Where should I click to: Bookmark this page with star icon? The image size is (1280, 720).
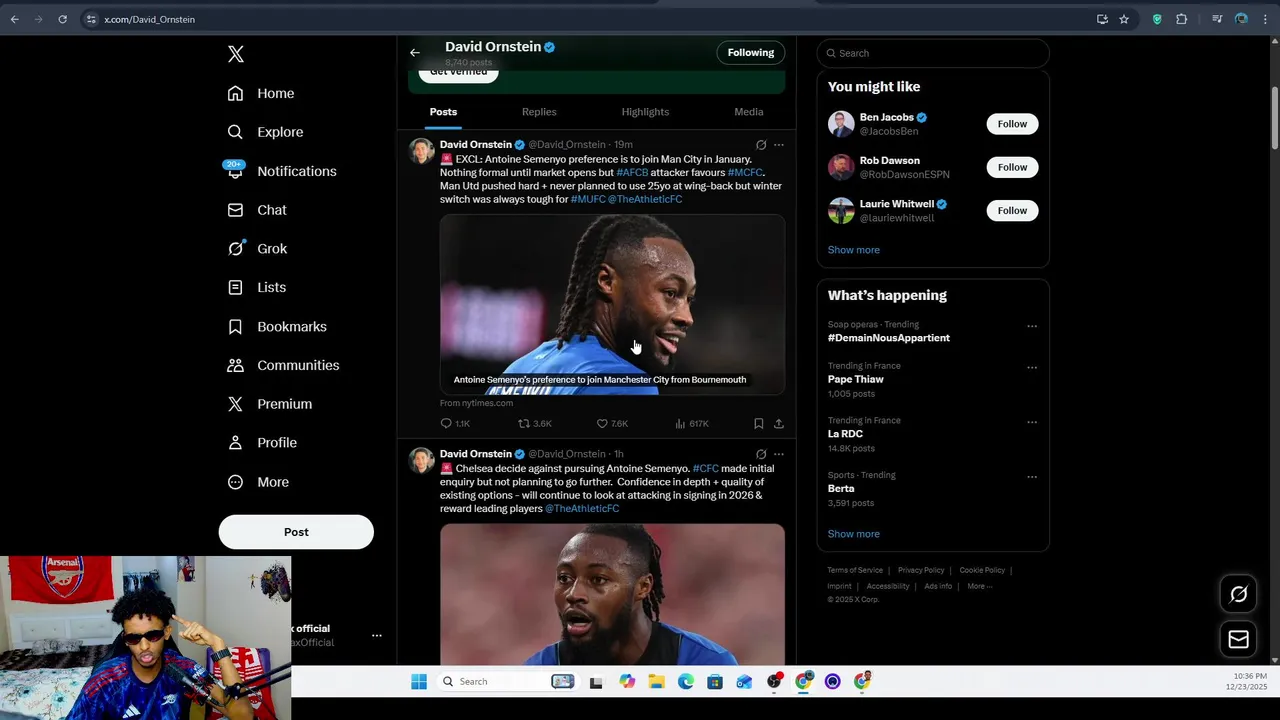(1124, 19)
